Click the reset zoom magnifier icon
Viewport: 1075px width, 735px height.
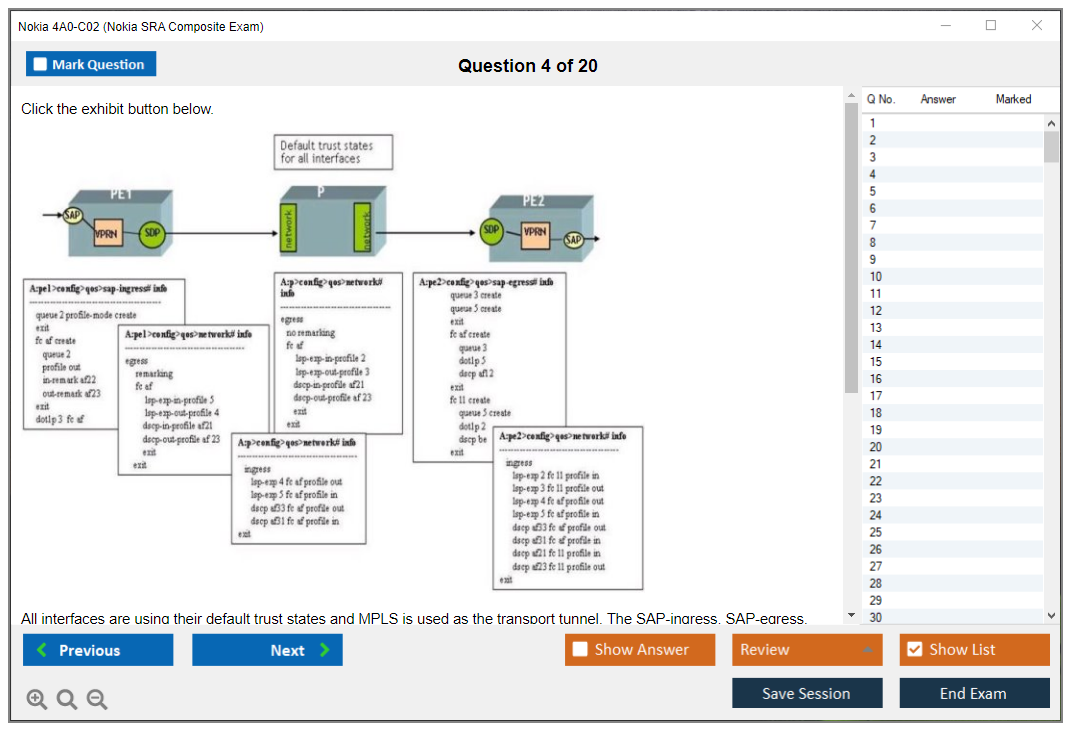coord(66,700)
